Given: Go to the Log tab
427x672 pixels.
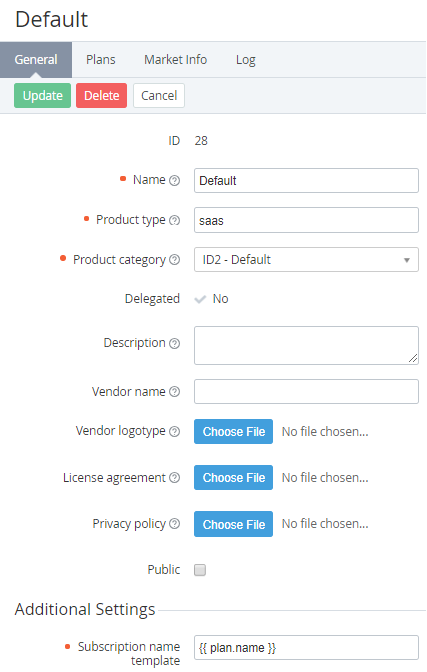Looking at the screenshot, I should coord(246,60).
